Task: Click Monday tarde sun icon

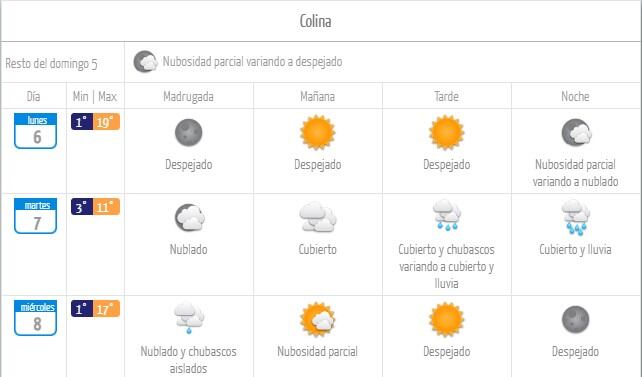Action: 446,133
